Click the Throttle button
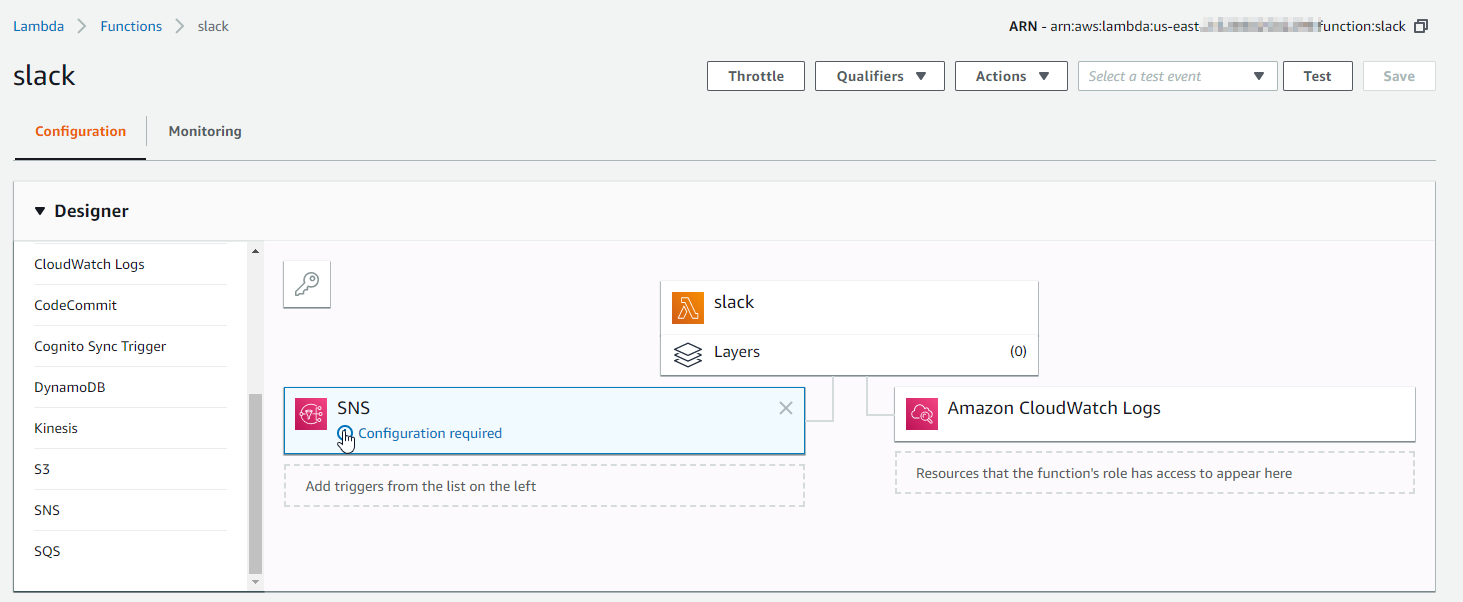This screenshot has height=602, width=1463. pyautogui.click(x=756, y=76)
